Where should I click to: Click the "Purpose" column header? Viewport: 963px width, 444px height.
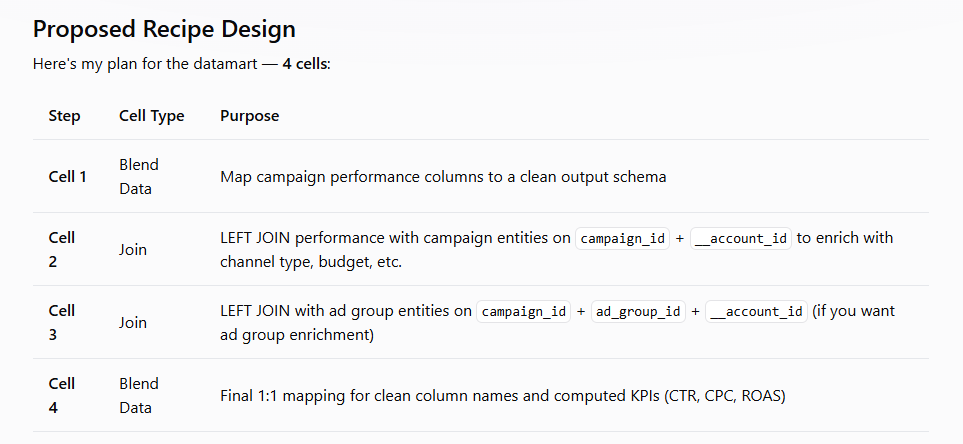click(x=249, y=116)
